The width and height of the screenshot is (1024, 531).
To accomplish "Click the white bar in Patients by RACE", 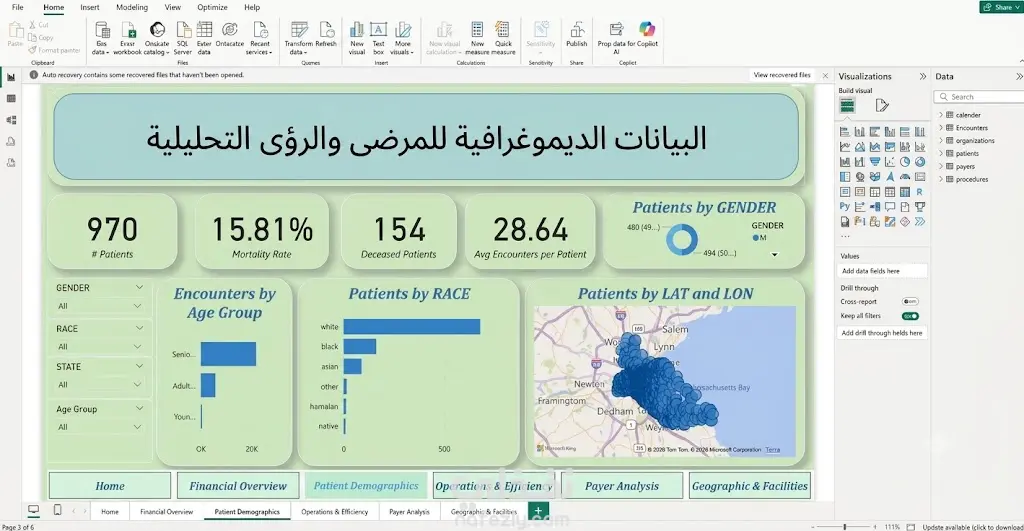I will (411, 327).
